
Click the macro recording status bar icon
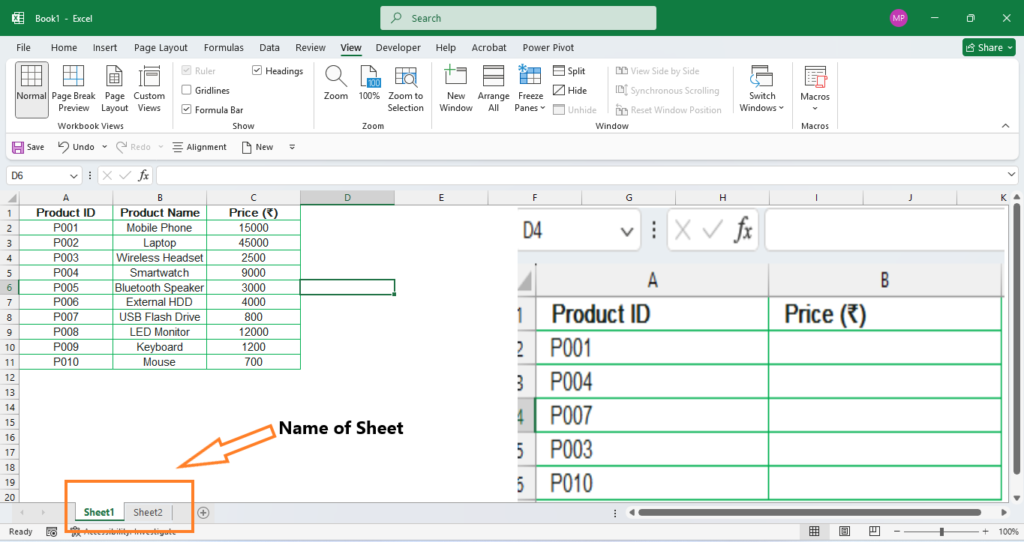coord(52,532)
